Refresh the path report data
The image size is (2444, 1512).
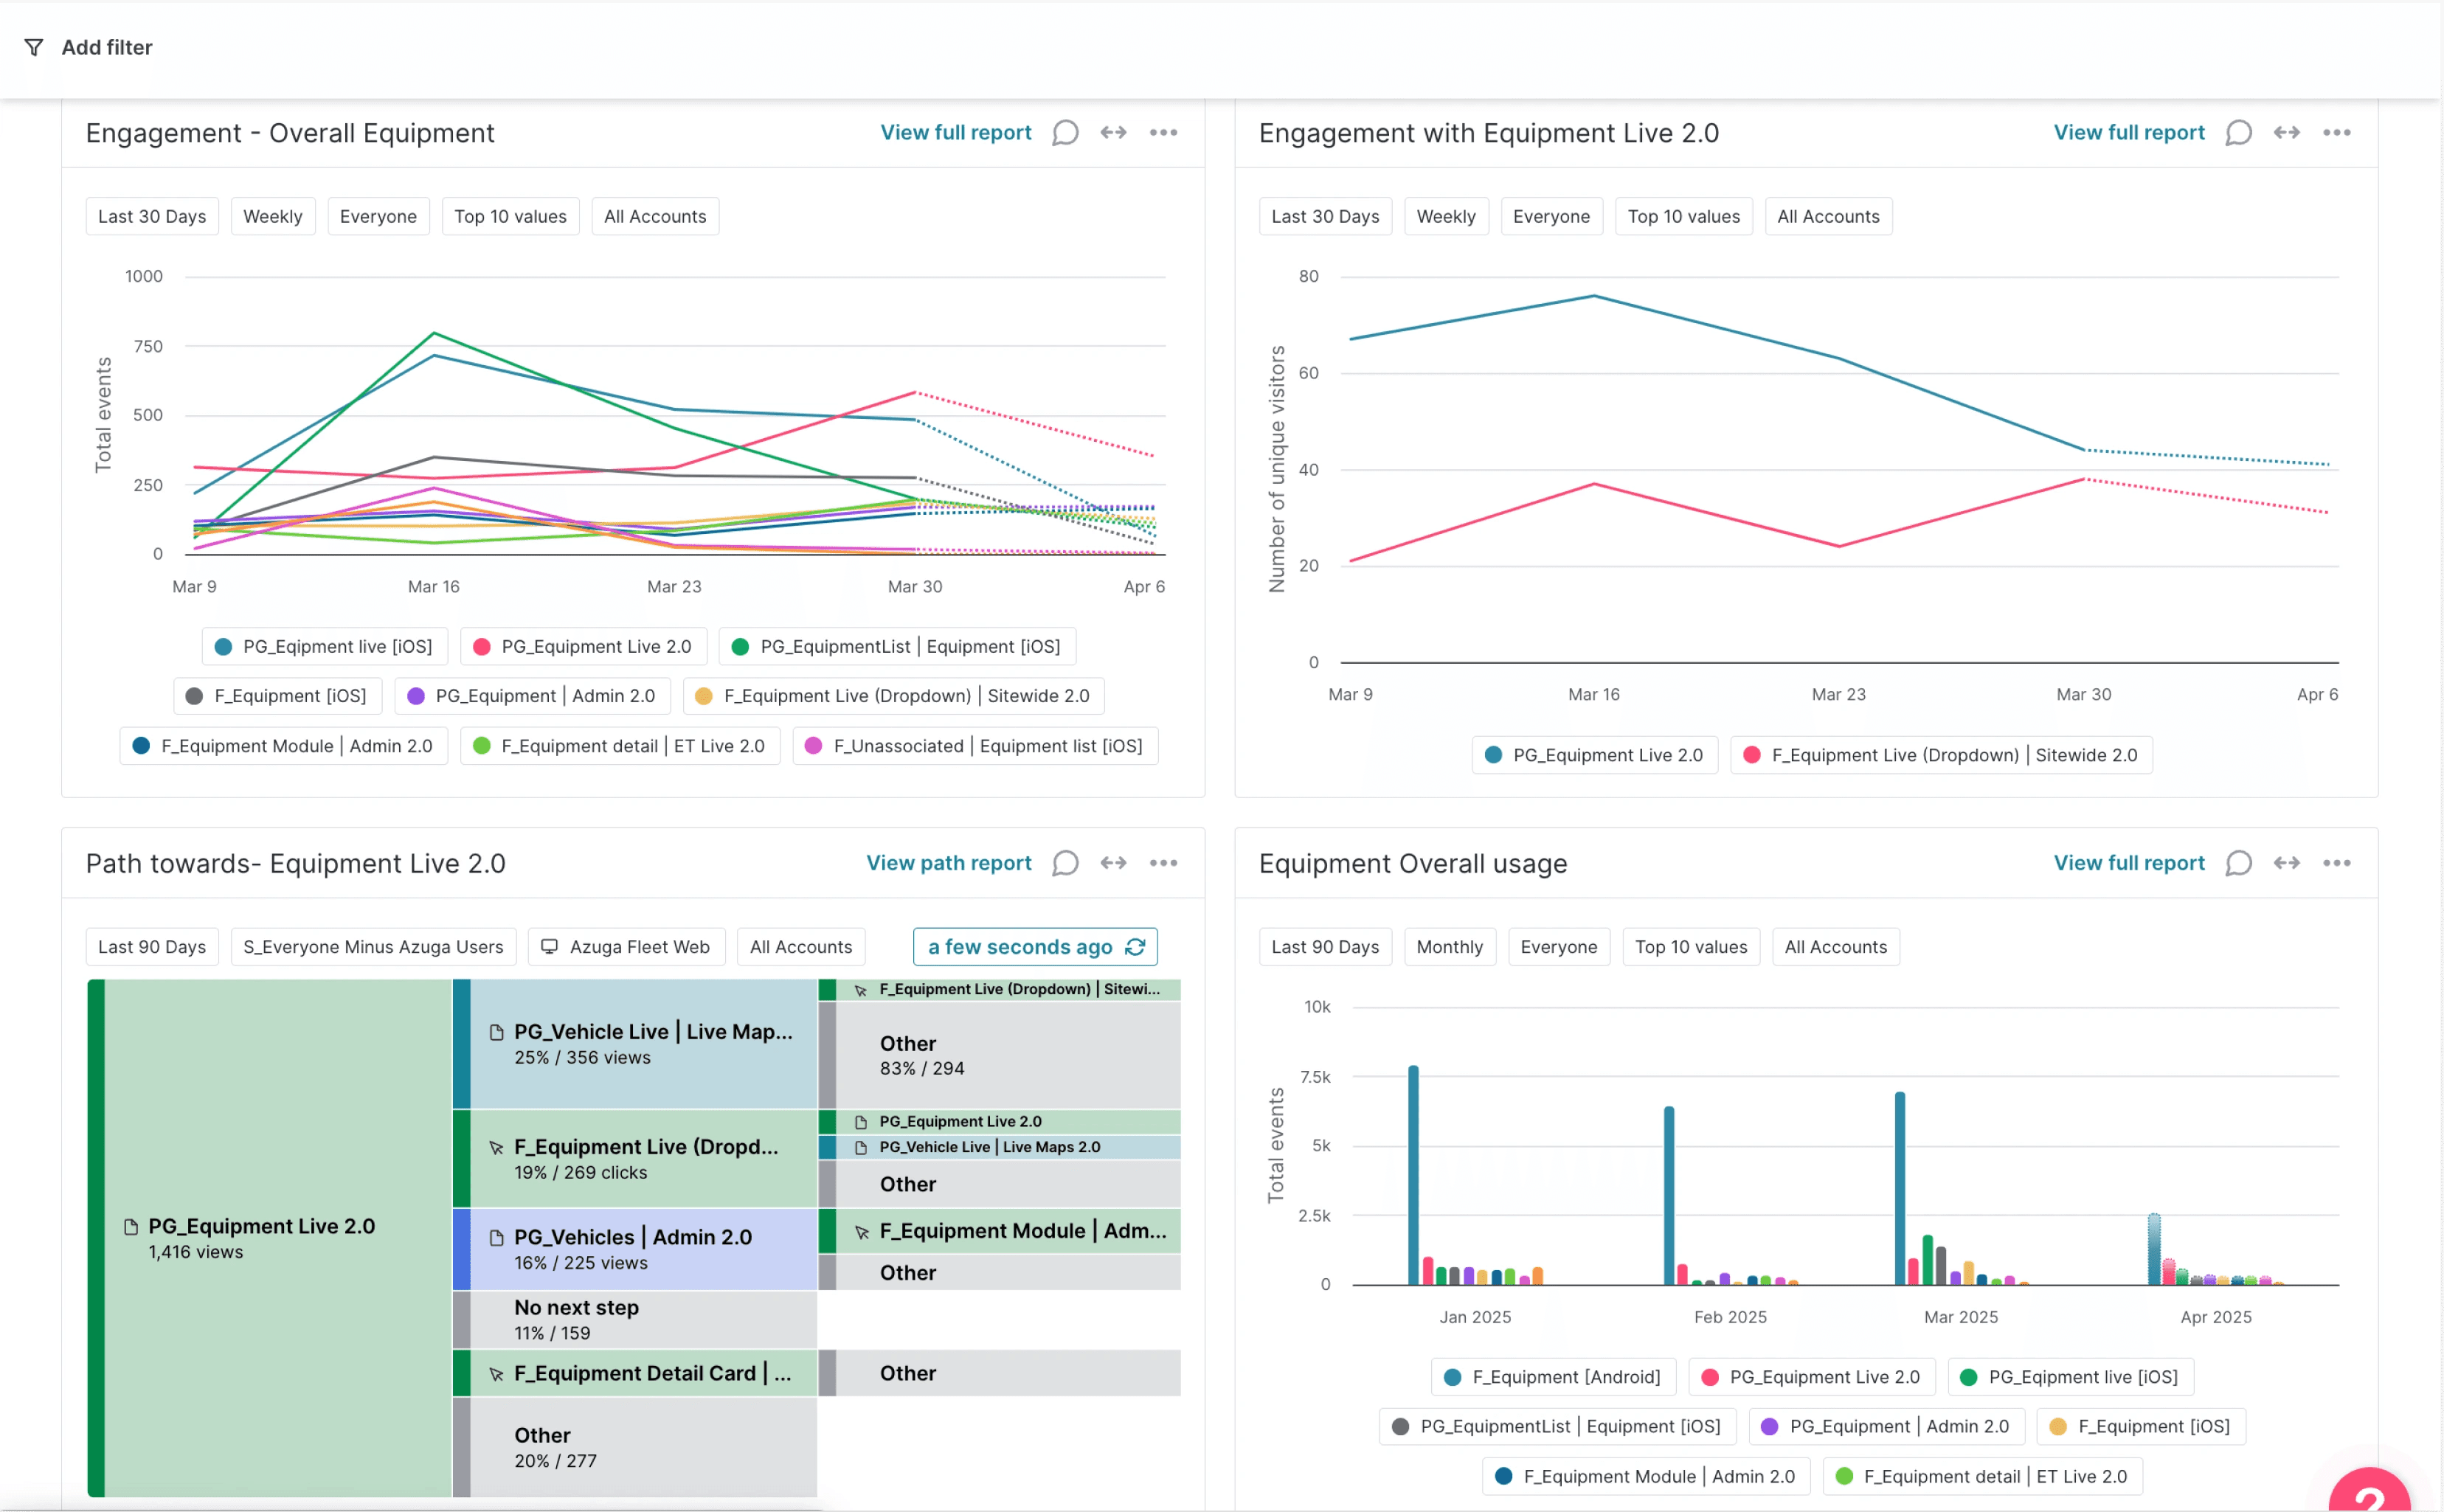click(1135, 947)
